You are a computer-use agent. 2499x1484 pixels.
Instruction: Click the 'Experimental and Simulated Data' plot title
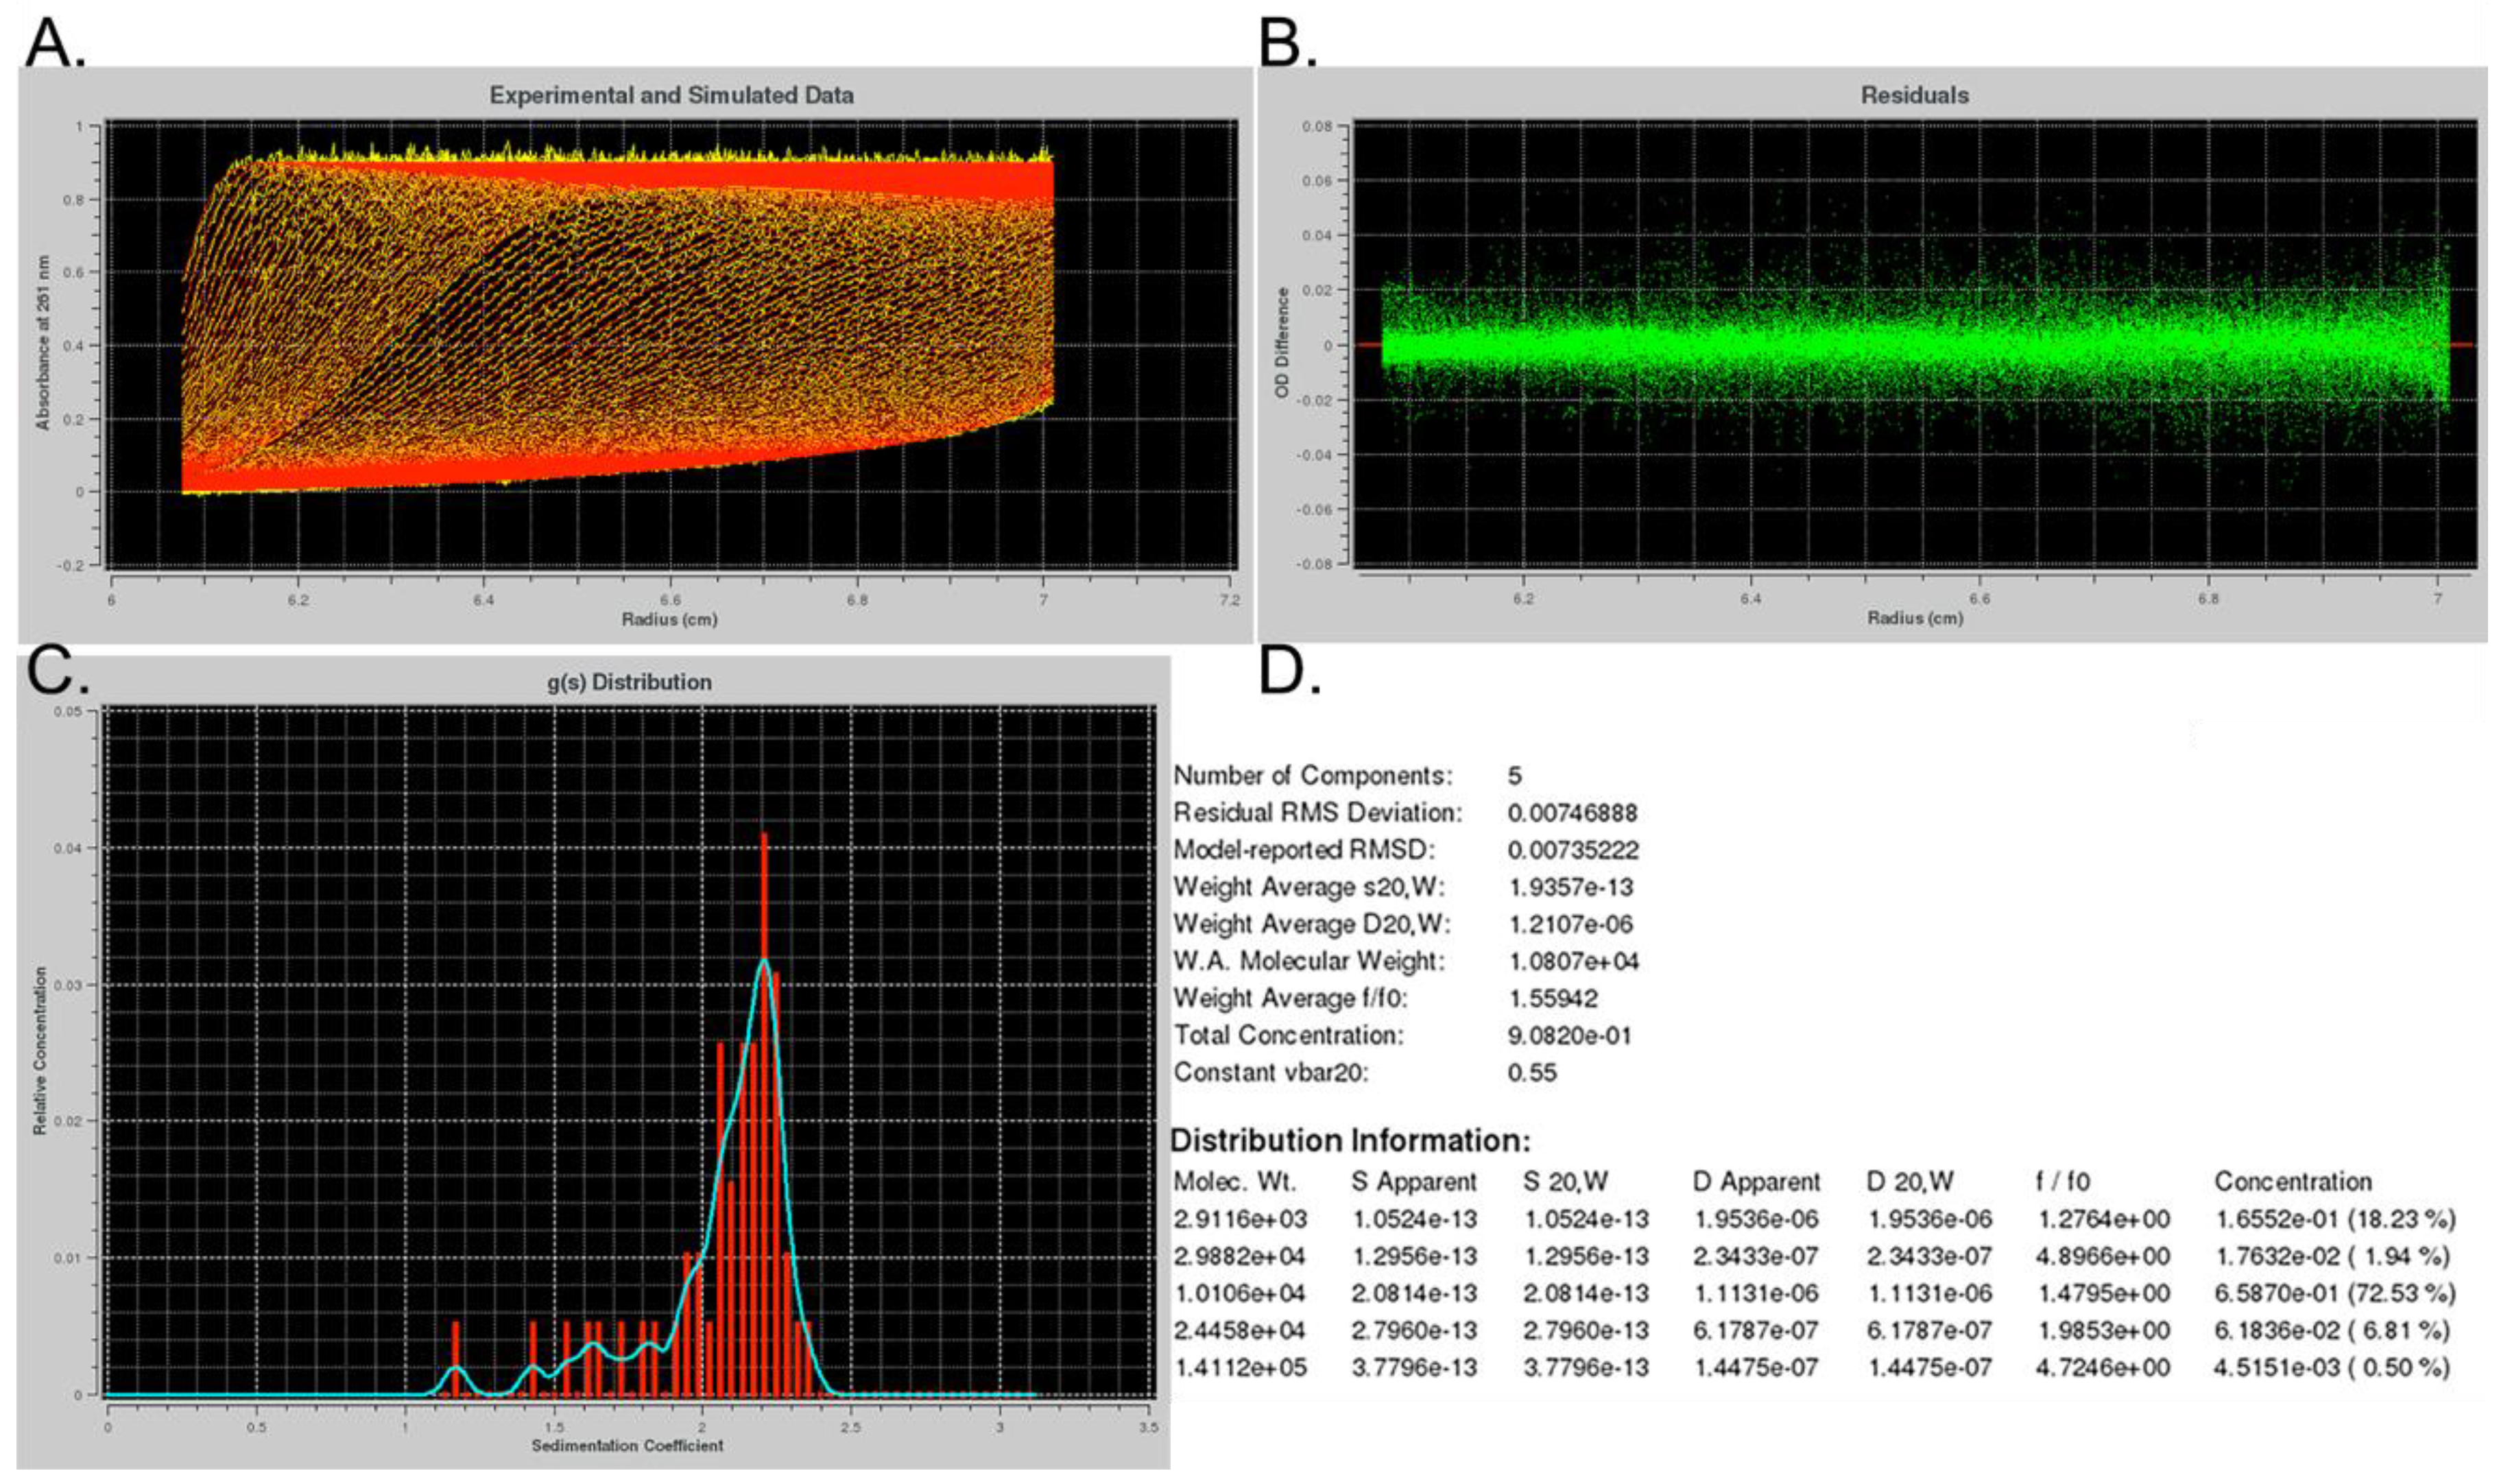[x=671, y=96]
